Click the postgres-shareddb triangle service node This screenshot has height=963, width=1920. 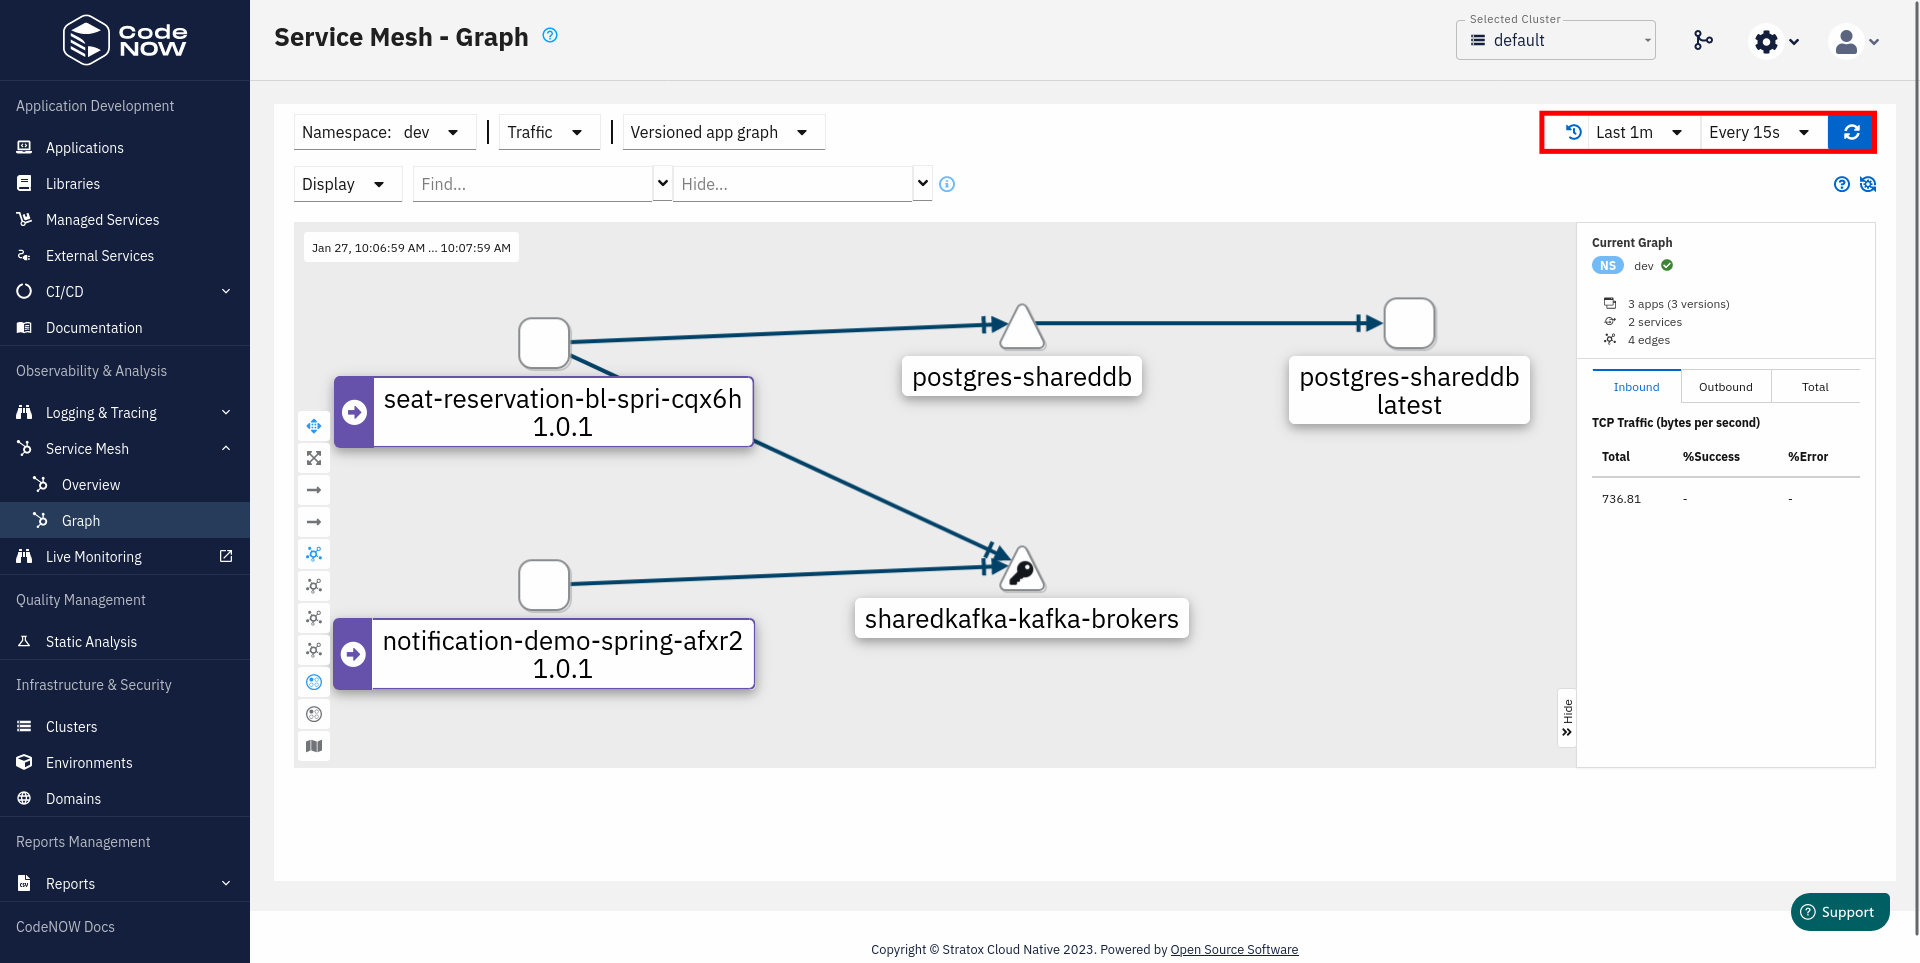pyautogui.click(x=1021, y=327)
